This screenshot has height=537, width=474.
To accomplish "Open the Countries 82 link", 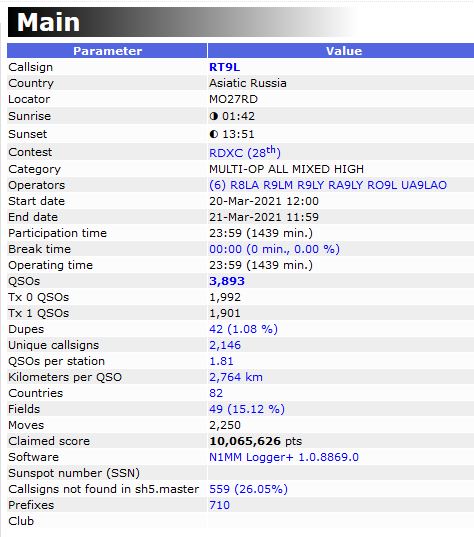I will pyautogui.click(x=216, y=393).
